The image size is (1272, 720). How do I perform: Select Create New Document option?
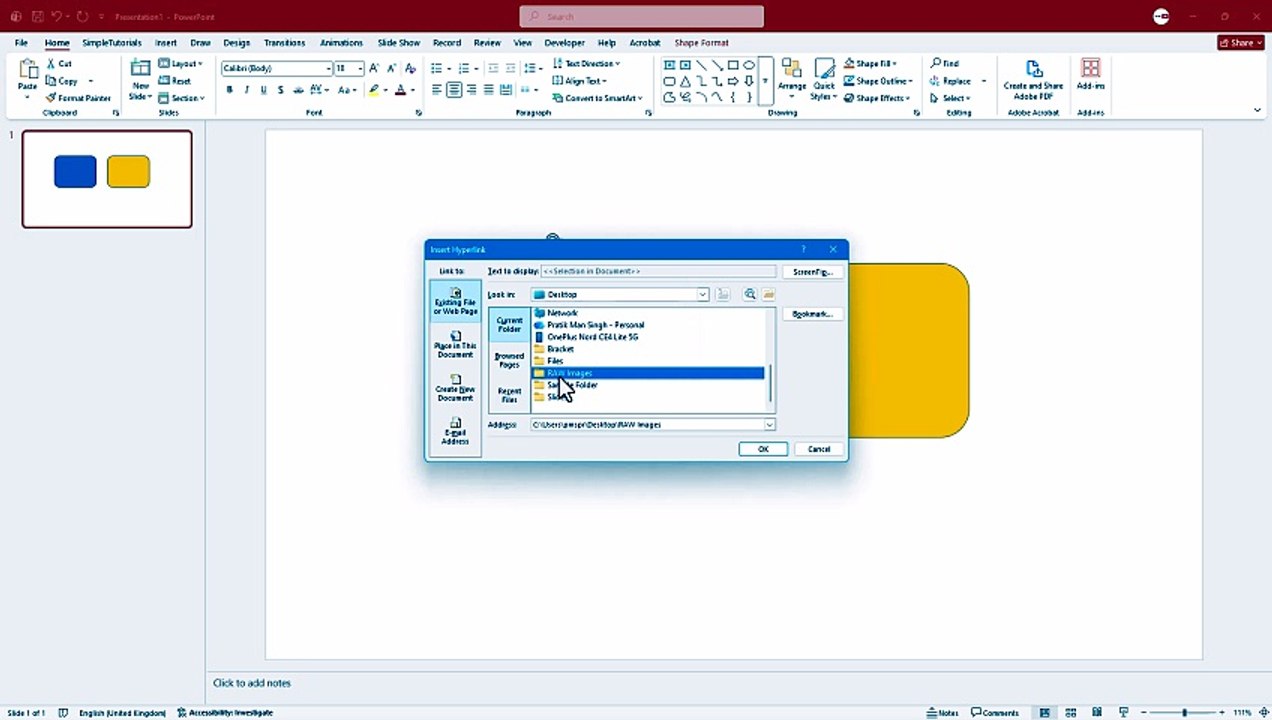(x=455, y=387)
